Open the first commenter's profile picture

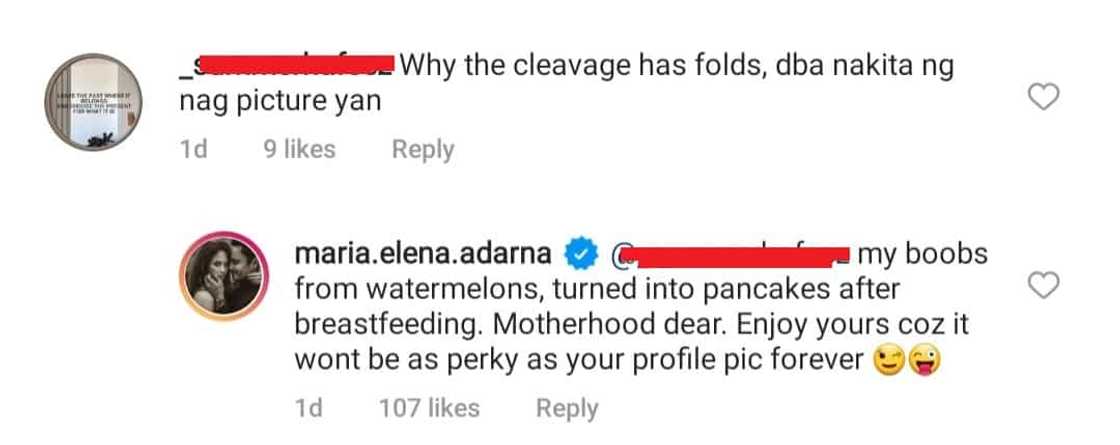coord(99,101)
